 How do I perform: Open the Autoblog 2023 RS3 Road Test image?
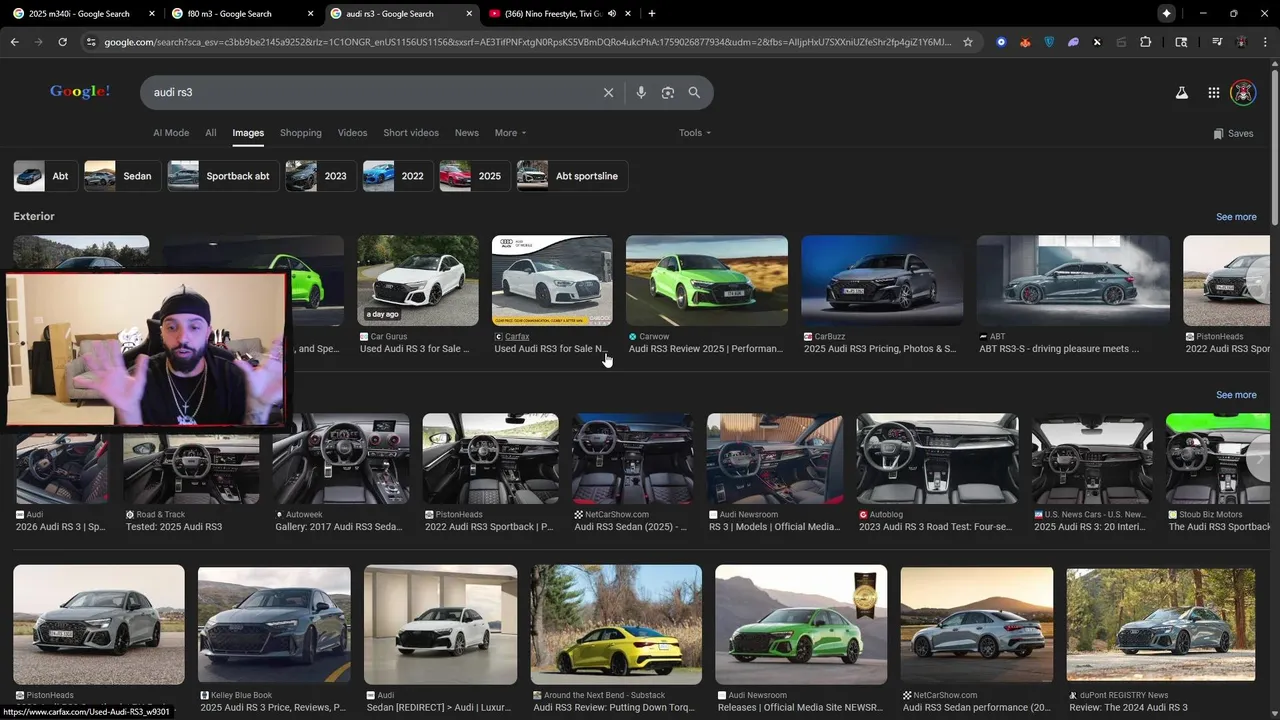point(937,458)
